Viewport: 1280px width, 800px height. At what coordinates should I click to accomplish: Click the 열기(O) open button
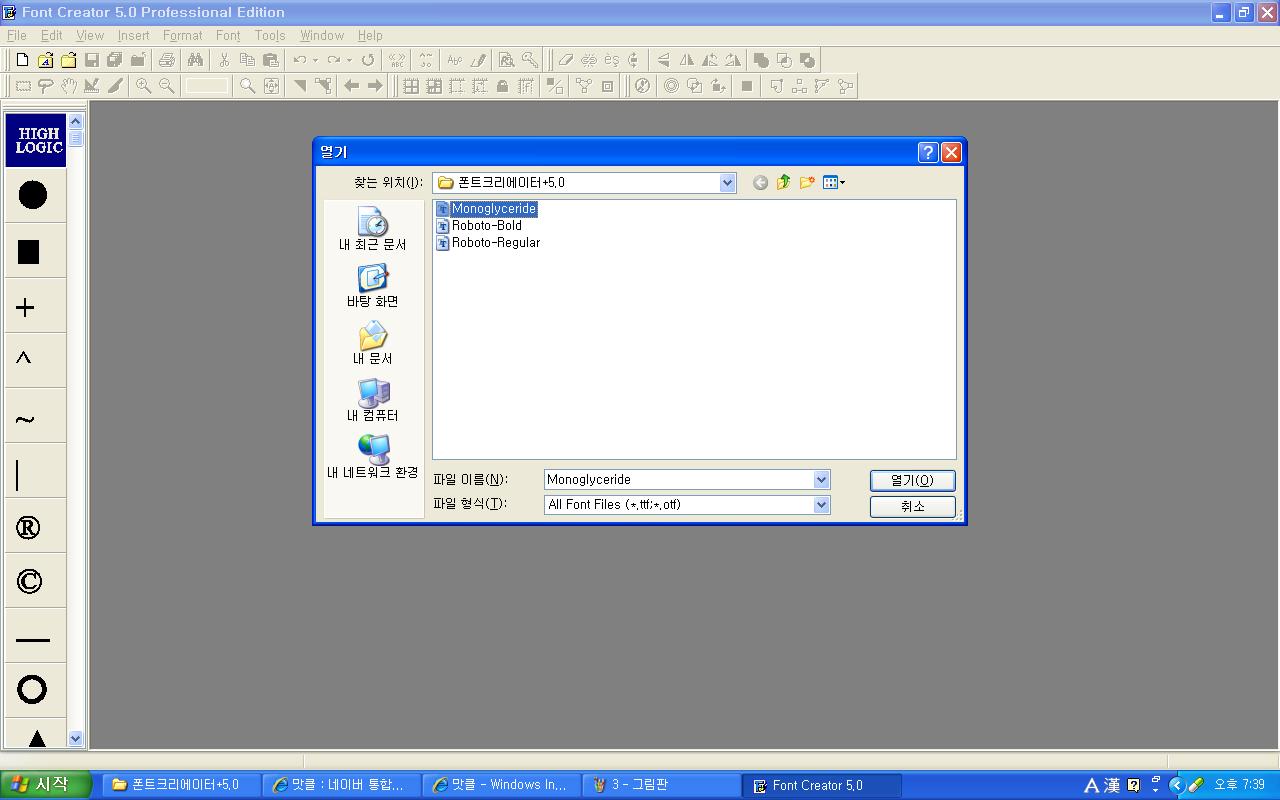(912, 480)
